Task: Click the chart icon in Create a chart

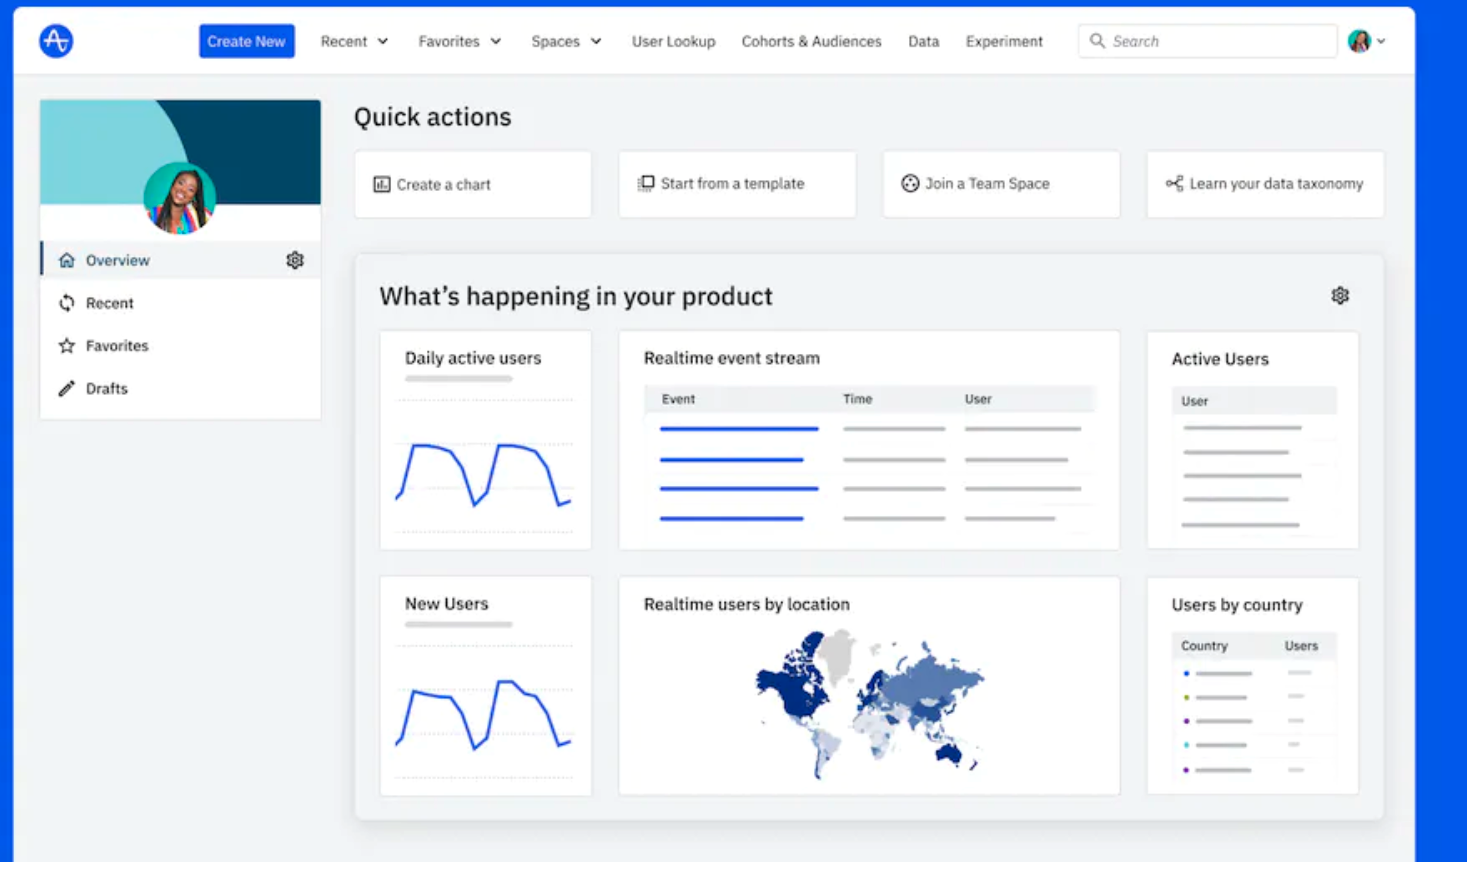Action: (382, 184)
